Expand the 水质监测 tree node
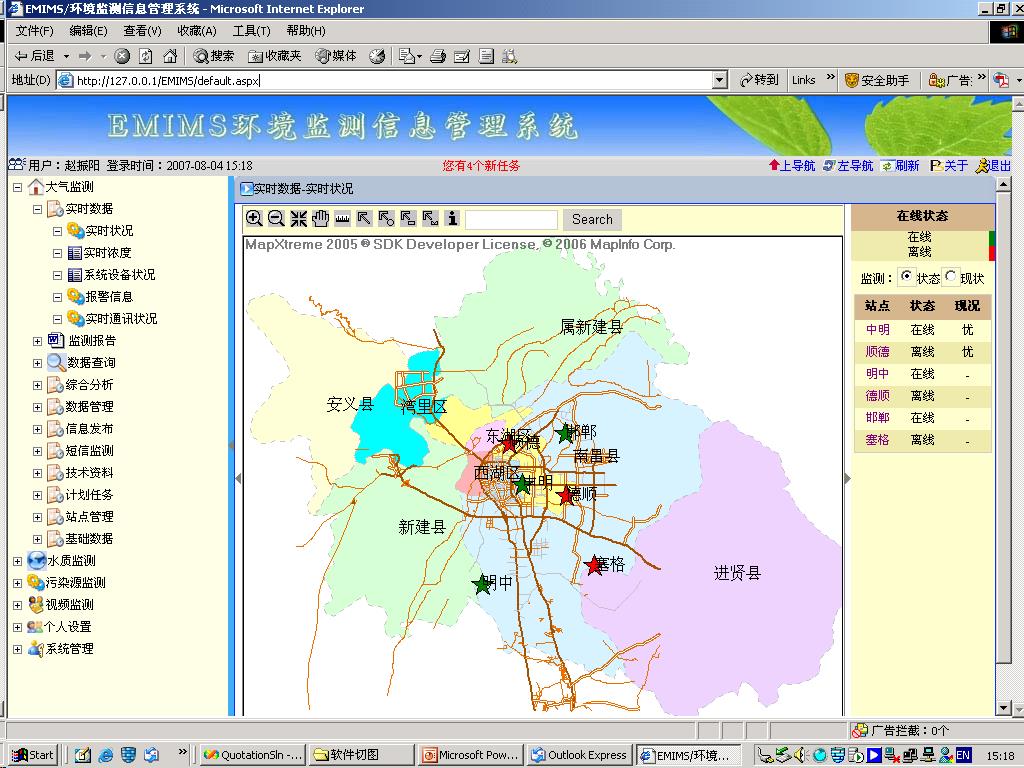The width and height of the screenshot is (1024, 768). click(x=18, y=561)
